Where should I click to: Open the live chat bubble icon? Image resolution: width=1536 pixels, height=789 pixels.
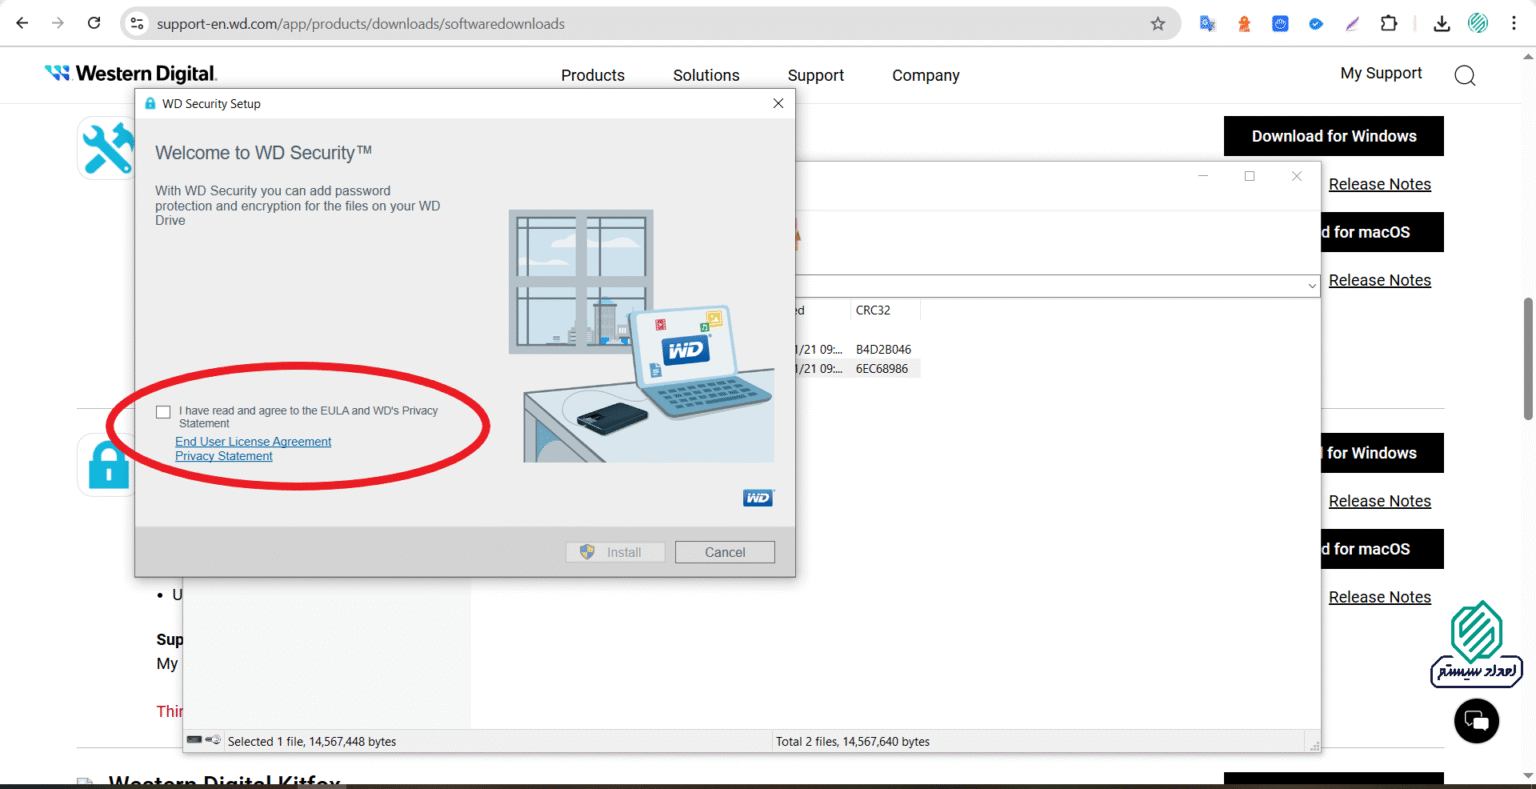pyautogui.click(x=1476, y=720)
